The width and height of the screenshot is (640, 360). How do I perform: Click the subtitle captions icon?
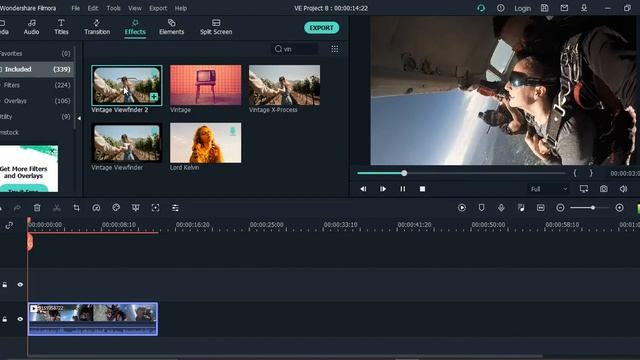tap(541, 208)
